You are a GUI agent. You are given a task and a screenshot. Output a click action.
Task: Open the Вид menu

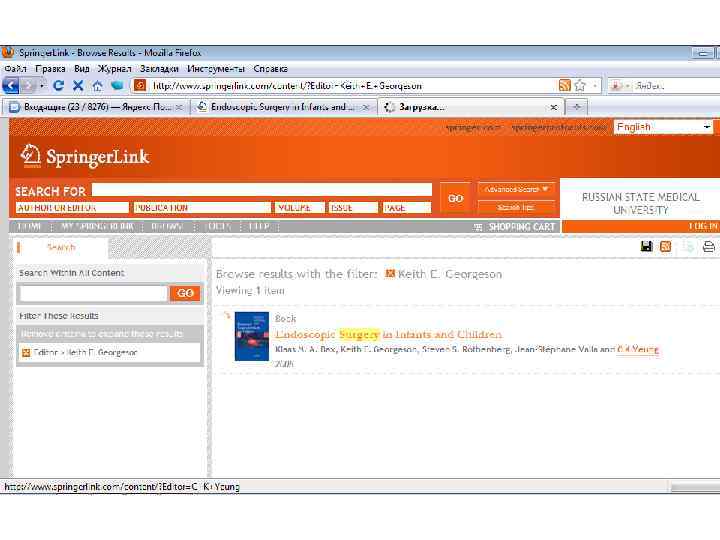coord(82,69)
